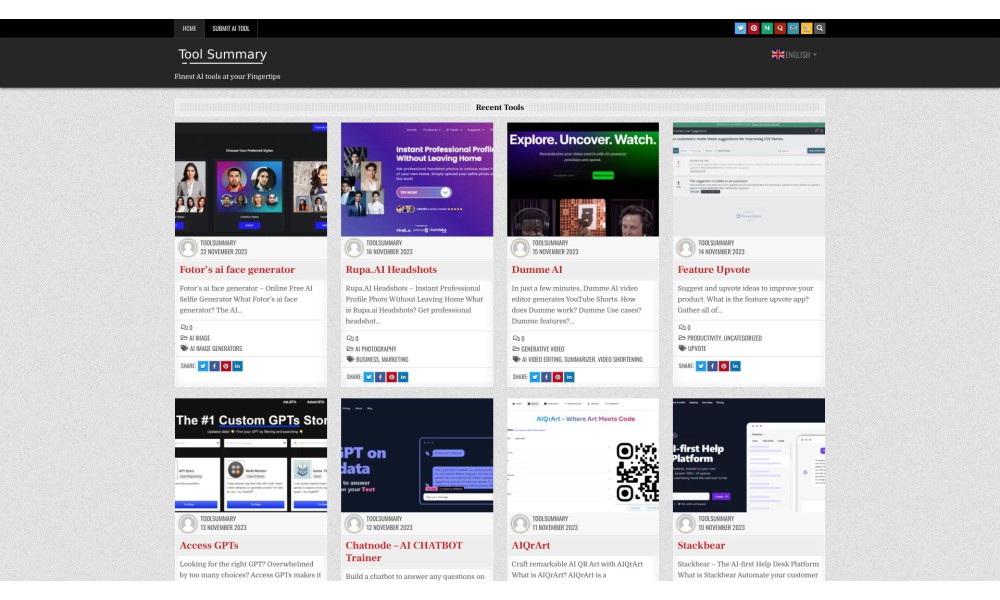1000x600 pixels.
Task: Share Fotor's ai face generator on Twitter
Action: [x=203, y=366]
